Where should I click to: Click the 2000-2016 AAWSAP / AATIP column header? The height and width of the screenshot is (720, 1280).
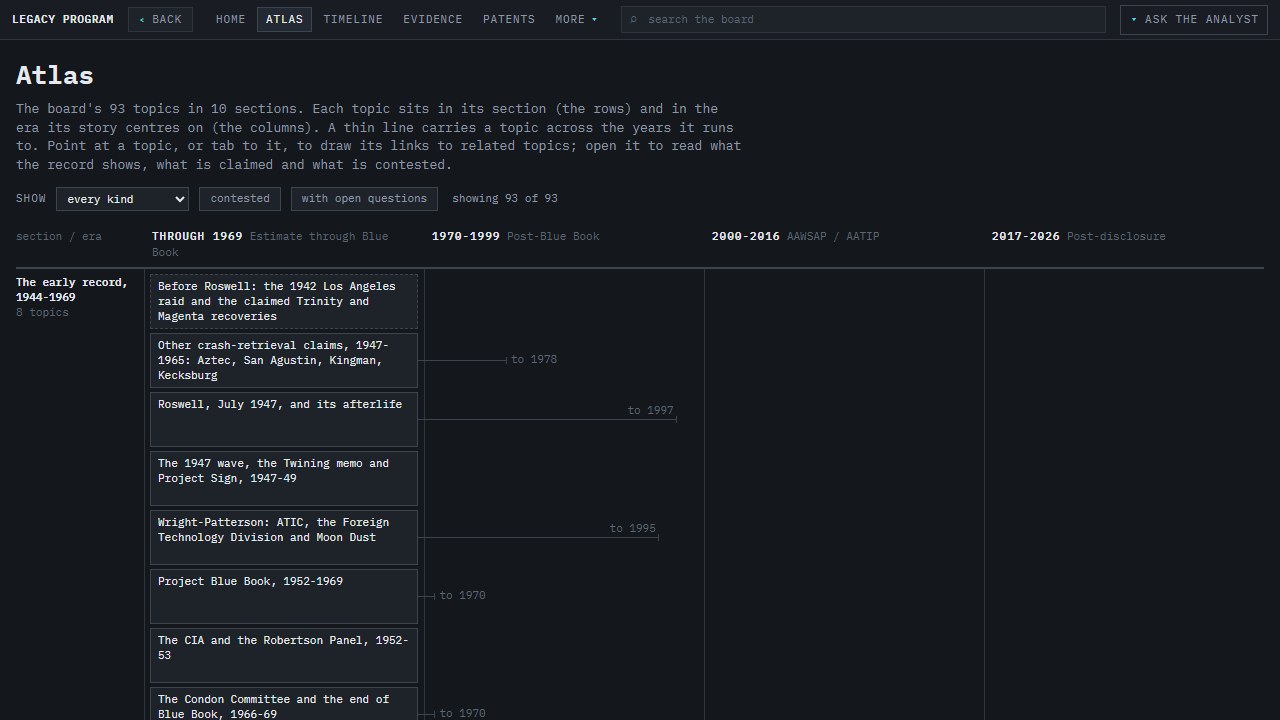796,236
